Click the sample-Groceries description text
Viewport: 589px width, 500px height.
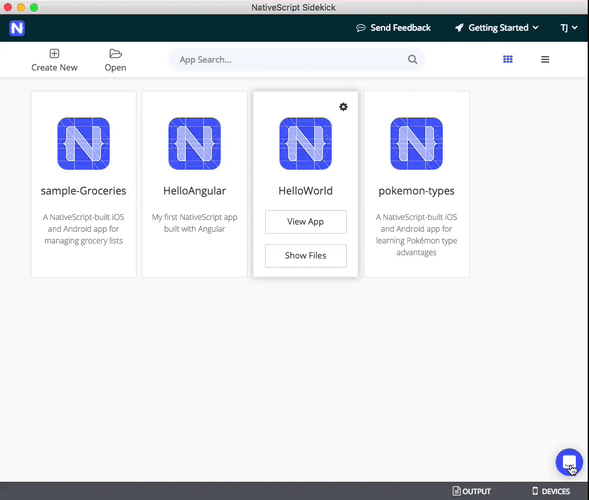pyautogui.click(x=83, y=229)
